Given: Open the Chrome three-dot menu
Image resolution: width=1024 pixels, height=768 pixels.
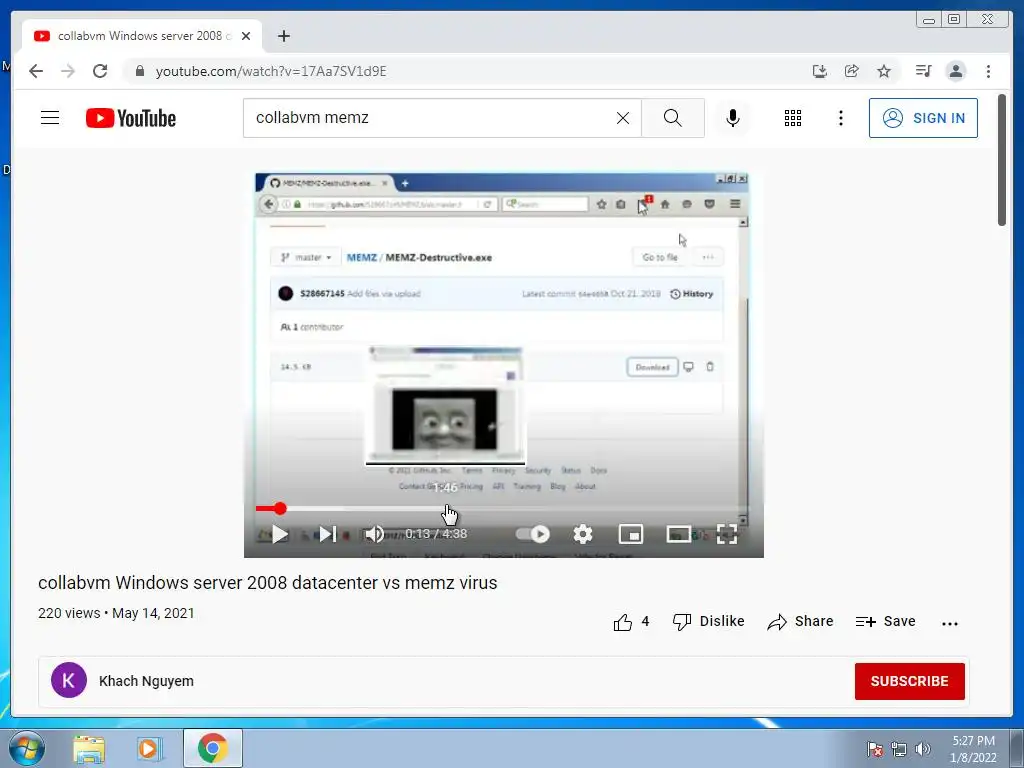Looking at the screenshot, I should [988, 71].
